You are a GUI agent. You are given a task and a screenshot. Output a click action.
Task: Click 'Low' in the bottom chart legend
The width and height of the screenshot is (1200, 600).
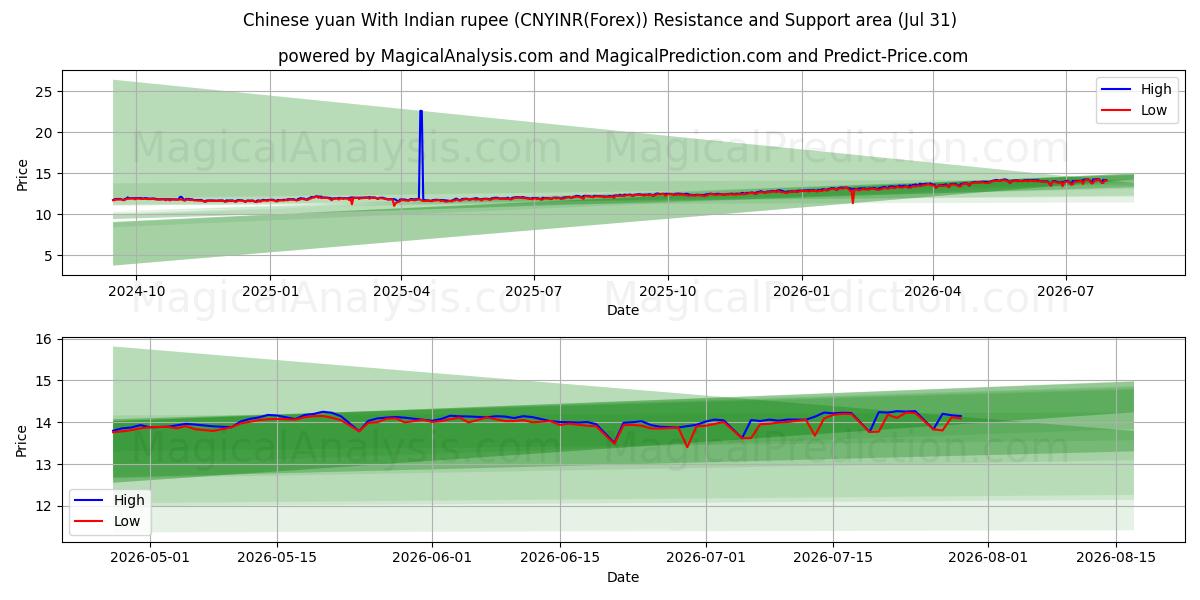tap(127, 521)
